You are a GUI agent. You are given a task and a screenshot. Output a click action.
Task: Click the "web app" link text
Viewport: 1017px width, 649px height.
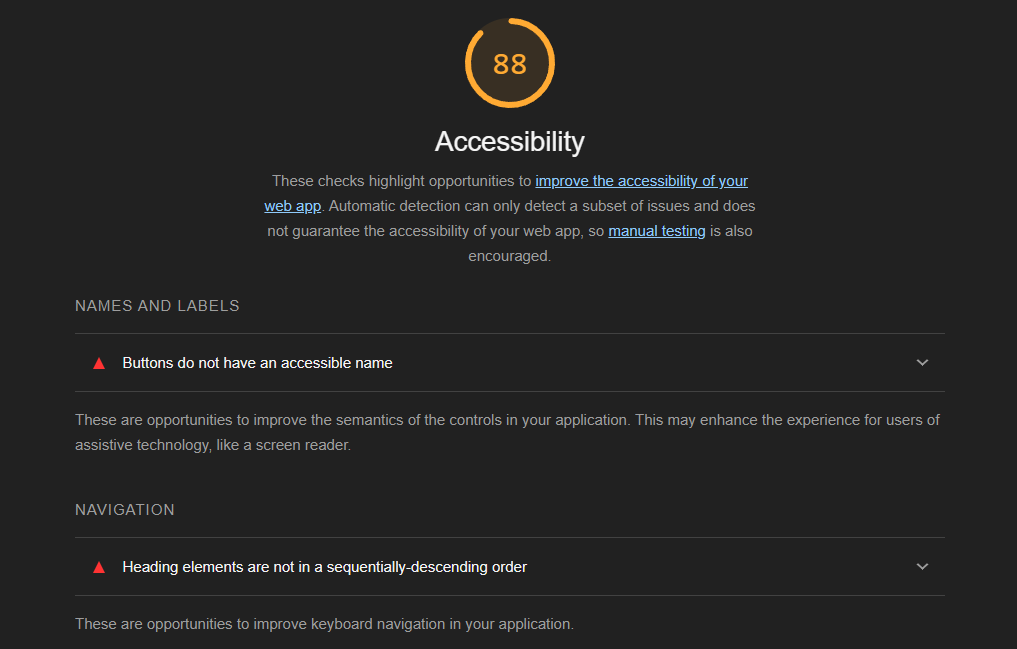(292, 206)
